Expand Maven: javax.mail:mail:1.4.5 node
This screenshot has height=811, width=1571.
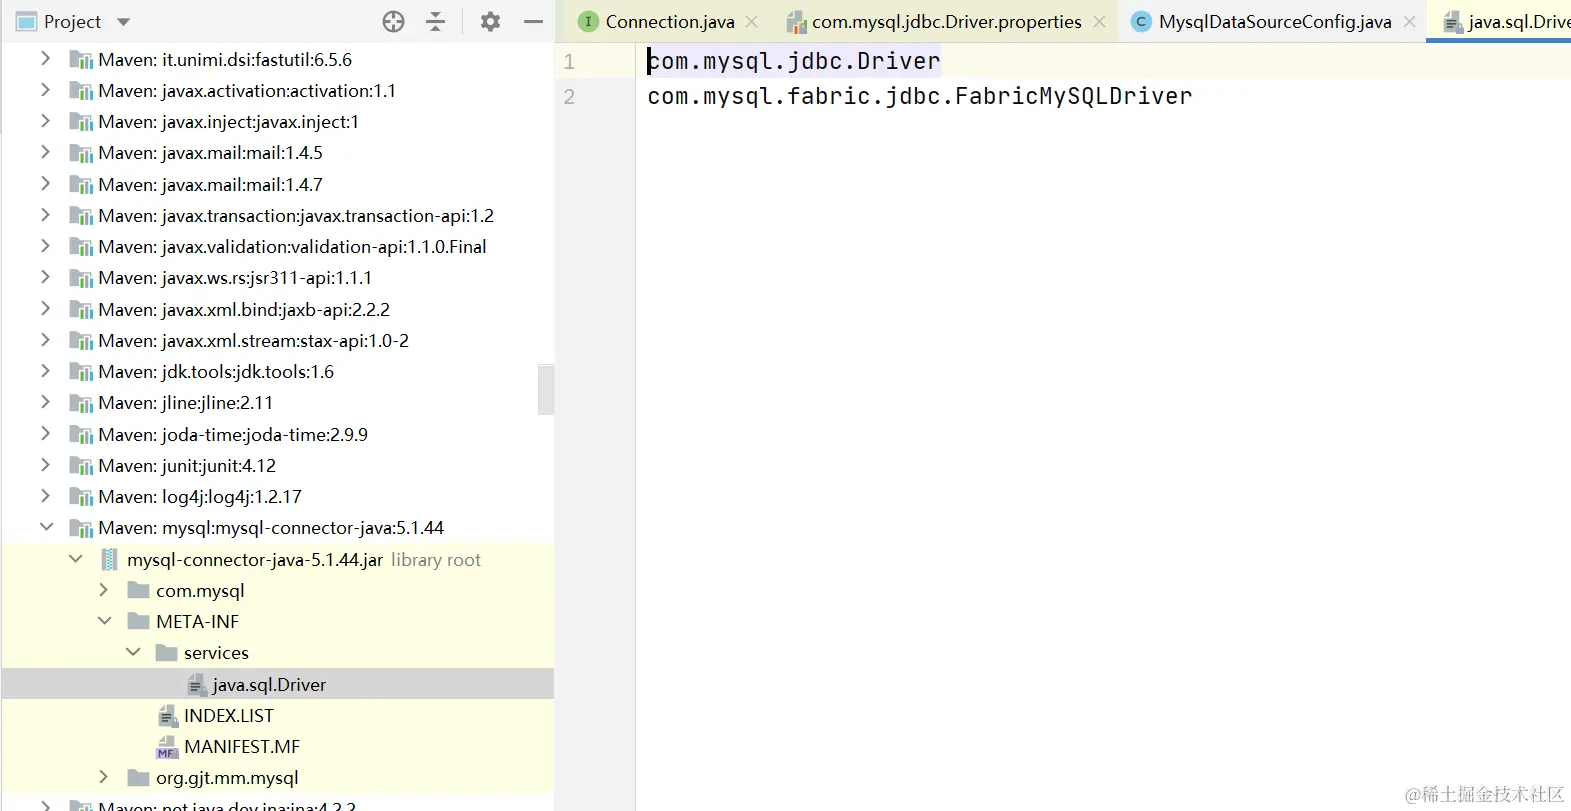[45, 153]
